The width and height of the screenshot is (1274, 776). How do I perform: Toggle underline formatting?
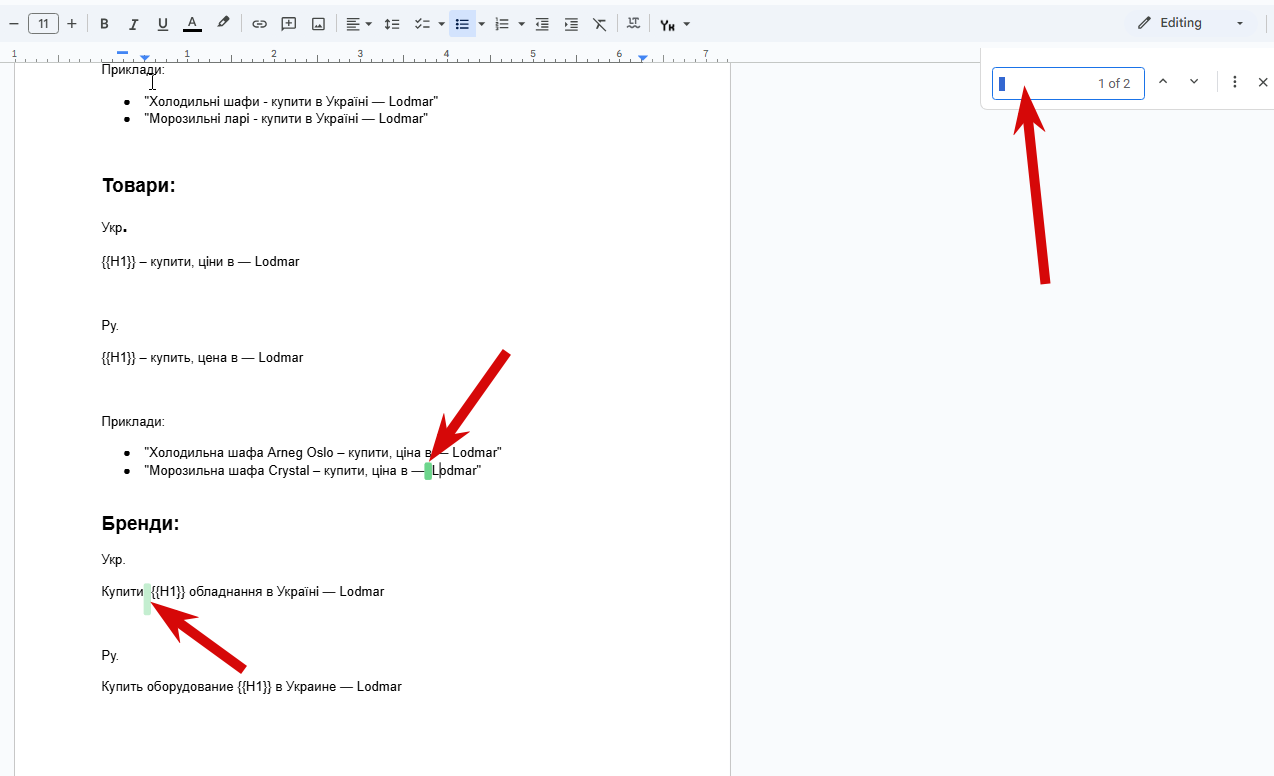(163, 23)
